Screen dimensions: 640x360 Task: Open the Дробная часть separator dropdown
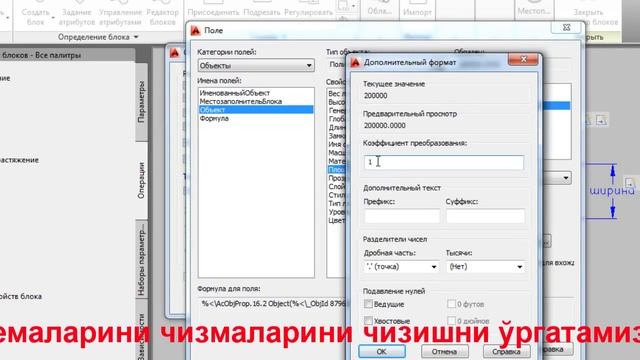pos(401,267)
